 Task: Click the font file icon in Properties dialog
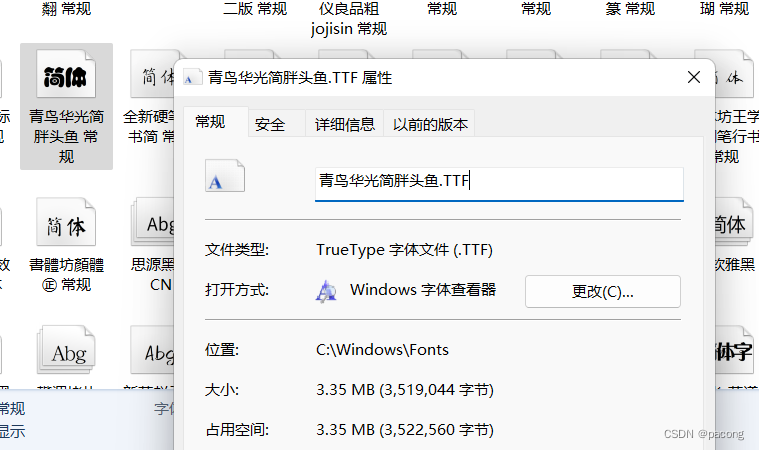(225, 176)
